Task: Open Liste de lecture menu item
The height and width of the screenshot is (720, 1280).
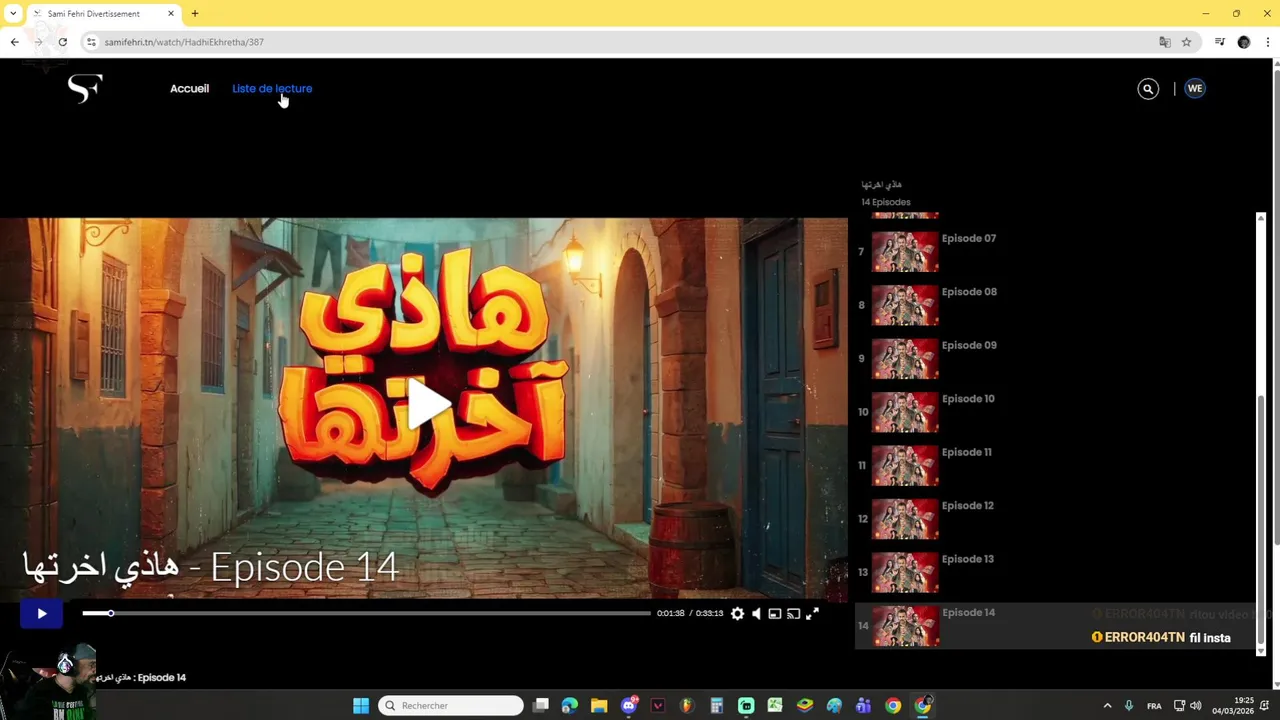Action: (x=272, y=88)
